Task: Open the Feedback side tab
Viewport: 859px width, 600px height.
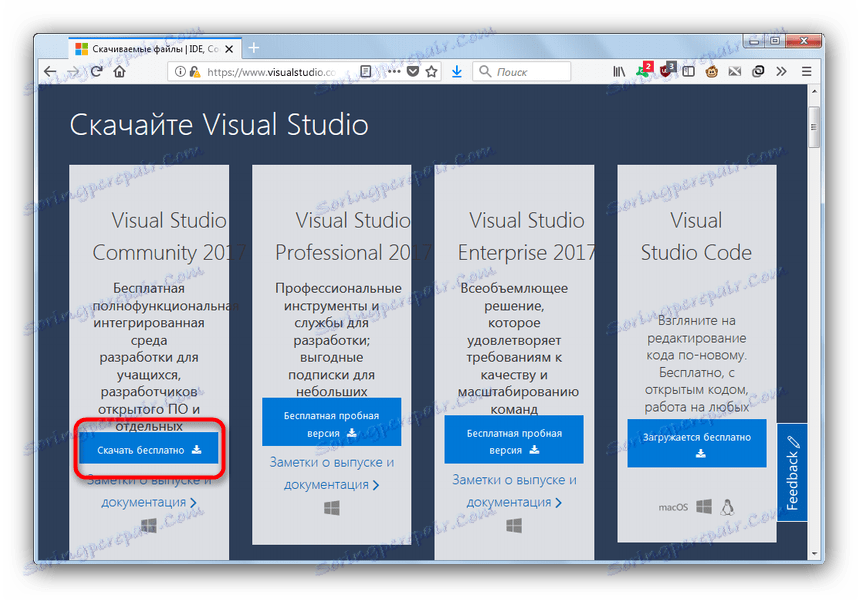Action: click(792, 473)
